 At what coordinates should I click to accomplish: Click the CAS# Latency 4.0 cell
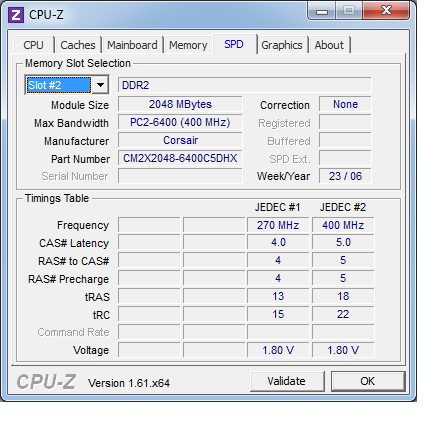(x=278, y=242)
